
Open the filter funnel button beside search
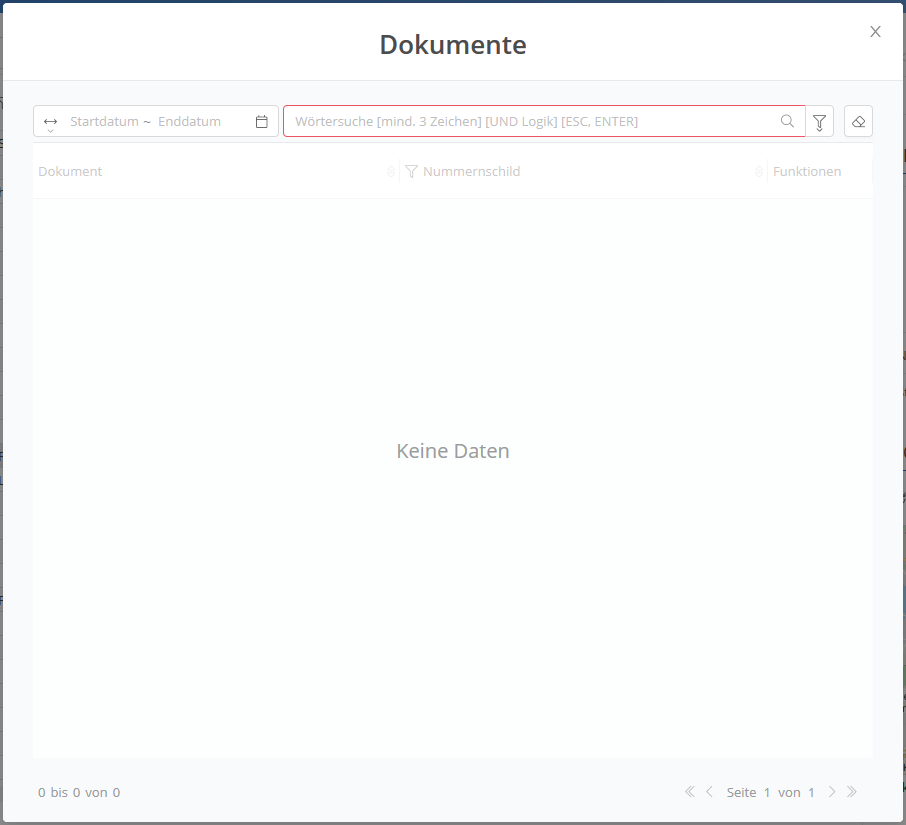click(820, 122)
